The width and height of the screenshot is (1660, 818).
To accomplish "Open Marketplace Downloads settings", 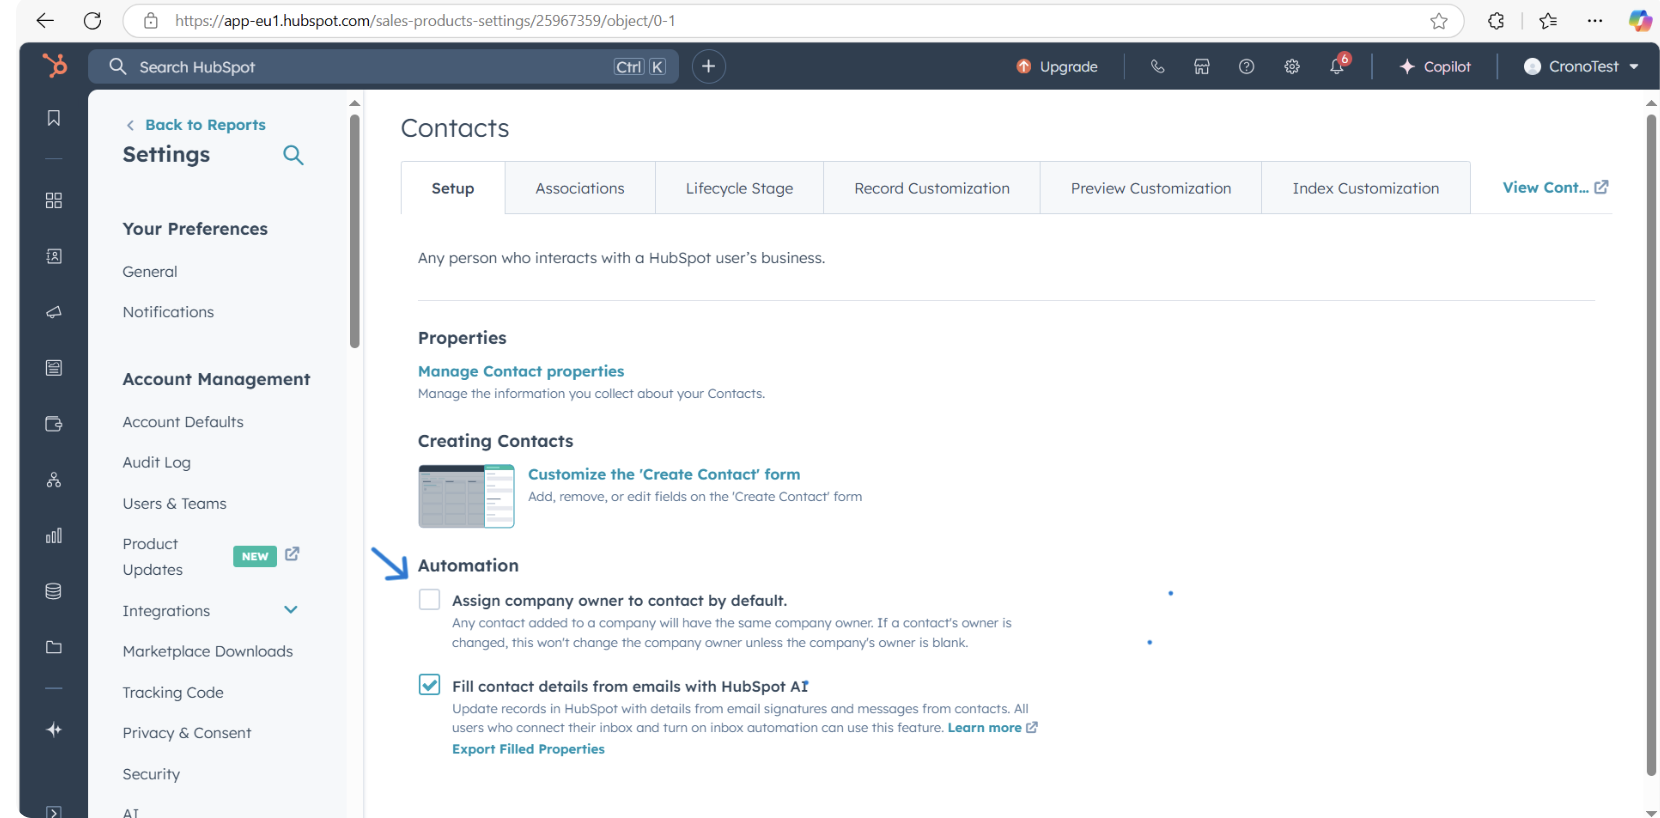I will [x=208, y=651].
